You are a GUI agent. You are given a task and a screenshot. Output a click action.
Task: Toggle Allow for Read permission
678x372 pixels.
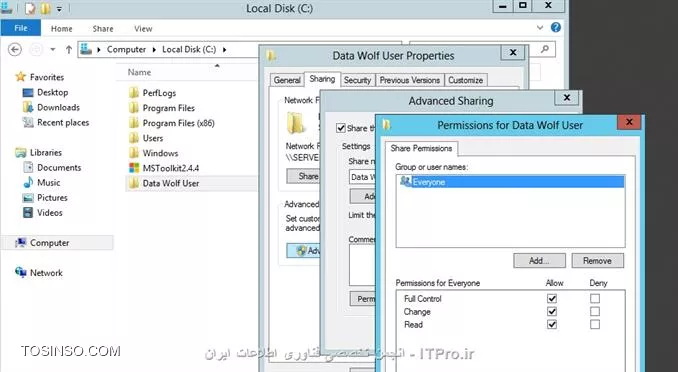pos(552,324)
